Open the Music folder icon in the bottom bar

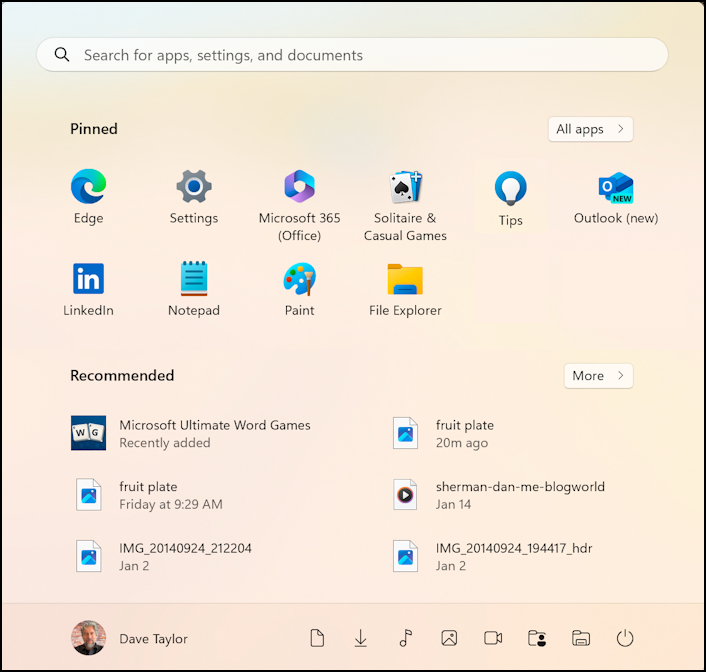[405, 638]
